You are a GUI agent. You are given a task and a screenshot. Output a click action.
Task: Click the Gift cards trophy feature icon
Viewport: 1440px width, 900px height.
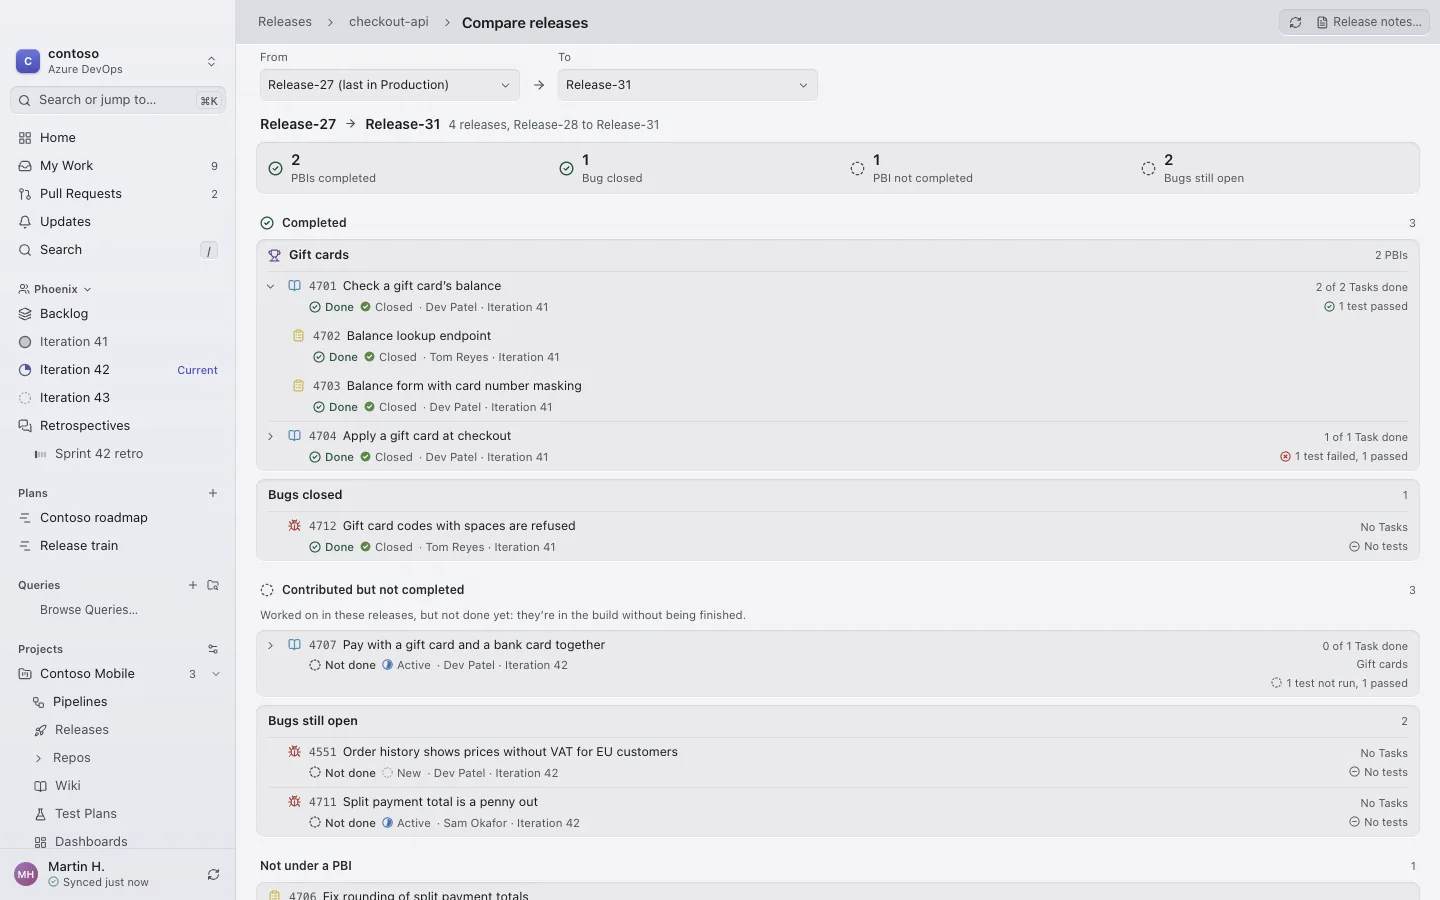click(274, 255)
